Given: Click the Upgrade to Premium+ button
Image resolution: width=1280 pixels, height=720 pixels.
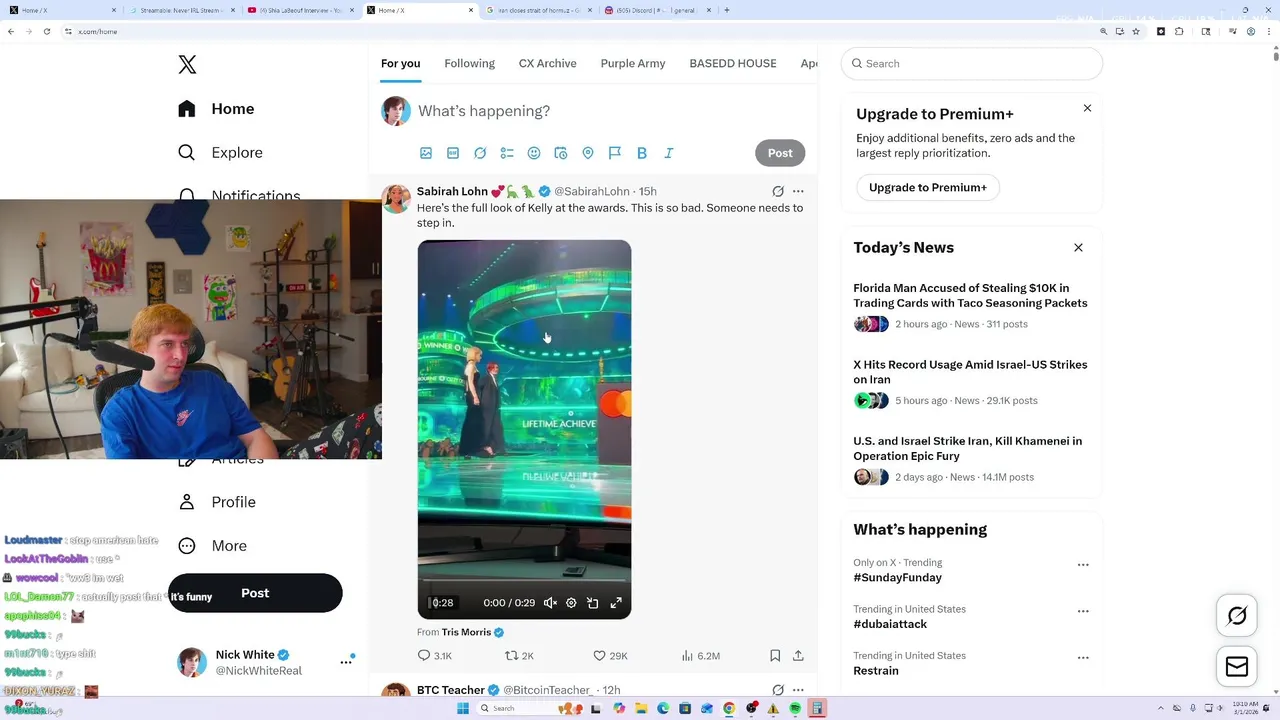Looking at the screenshot, I should click(x=928, y=187).
